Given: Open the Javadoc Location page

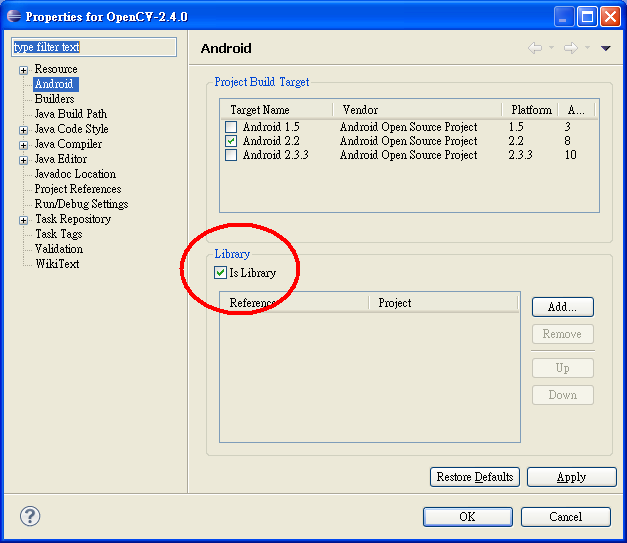Looking at the screenshot, I should click(x=75, y=174).
